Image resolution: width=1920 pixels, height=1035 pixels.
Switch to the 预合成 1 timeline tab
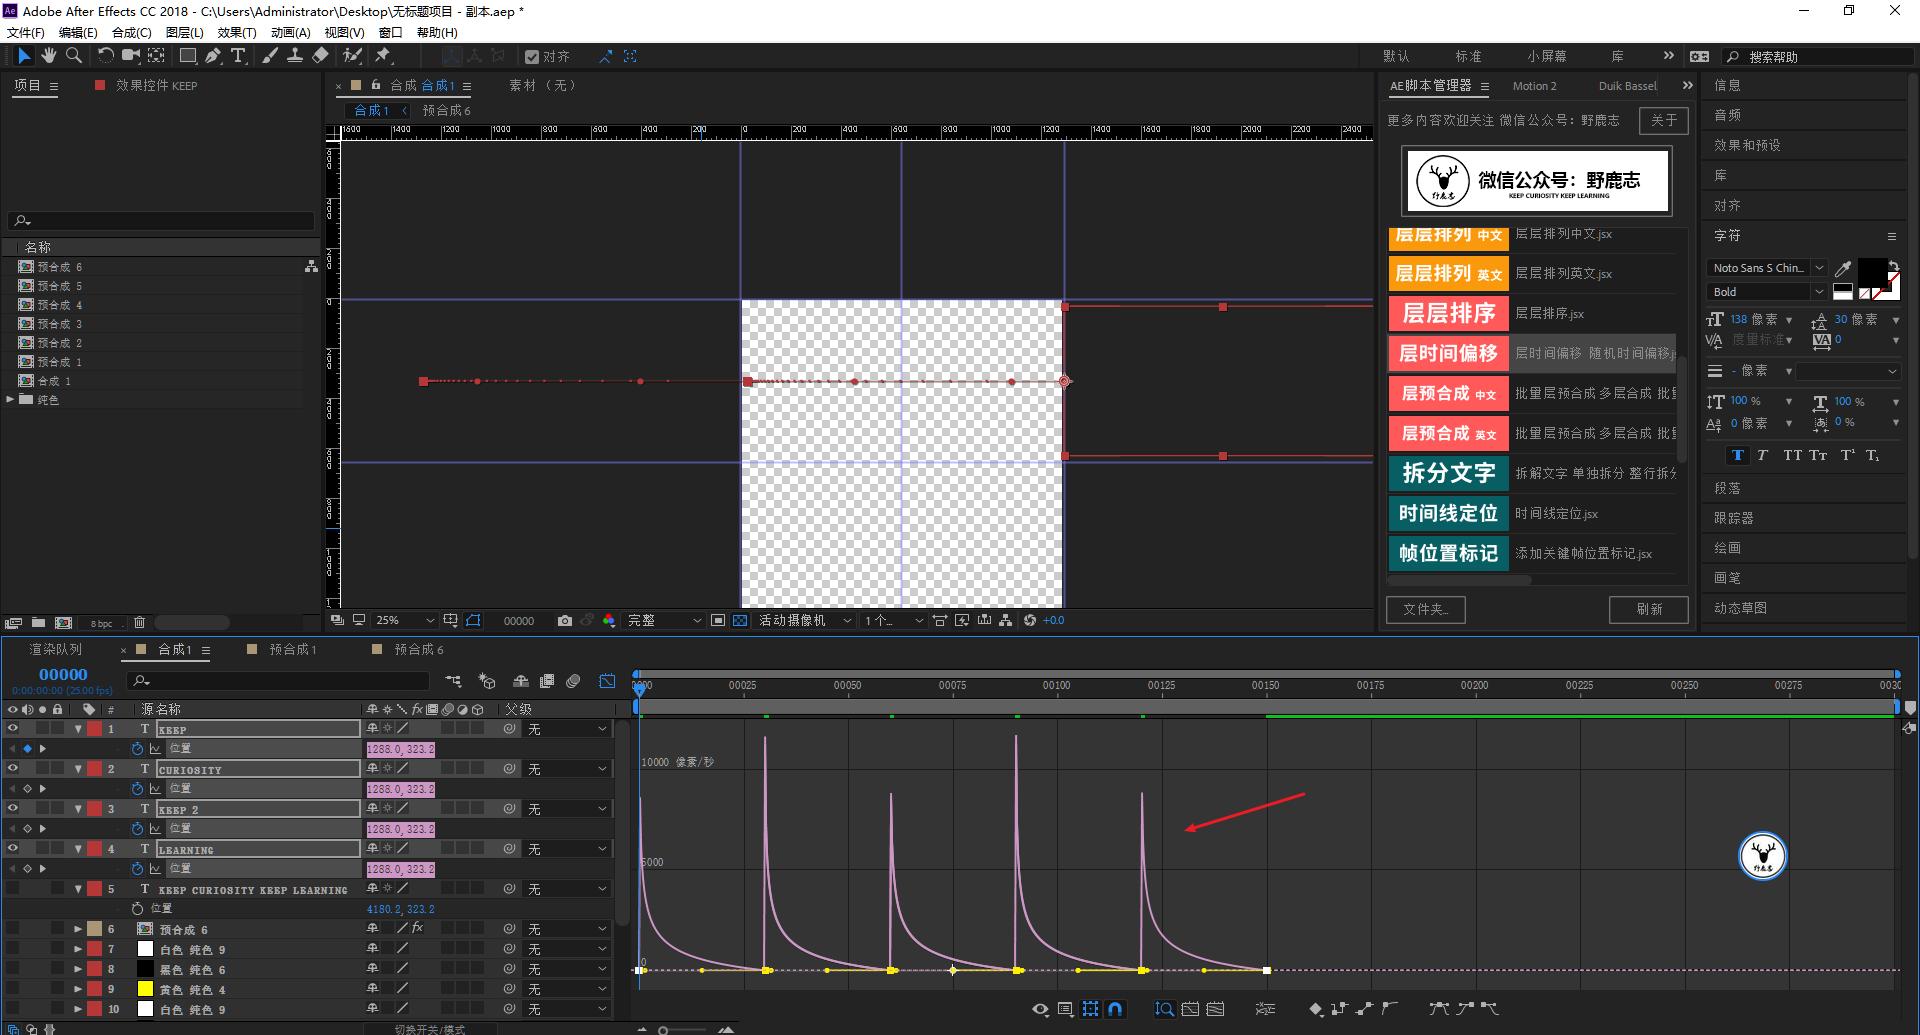[292, 650]
